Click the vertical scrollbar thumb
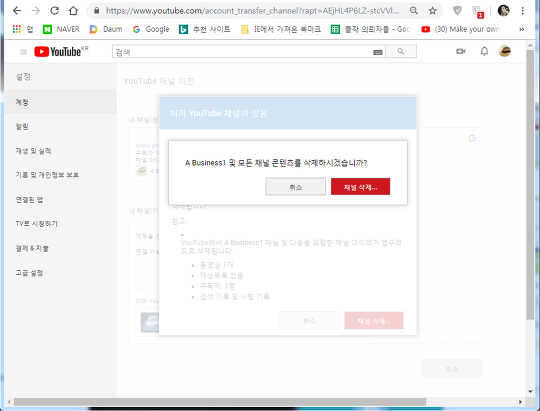 [530, 185]
